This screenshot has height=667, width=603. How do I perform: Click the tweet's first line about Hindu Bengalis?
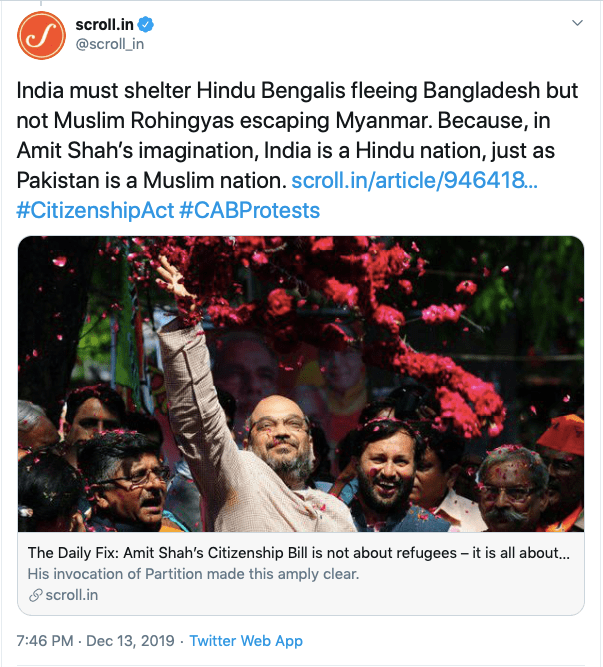pyautogui.click(x=298, y=91)
